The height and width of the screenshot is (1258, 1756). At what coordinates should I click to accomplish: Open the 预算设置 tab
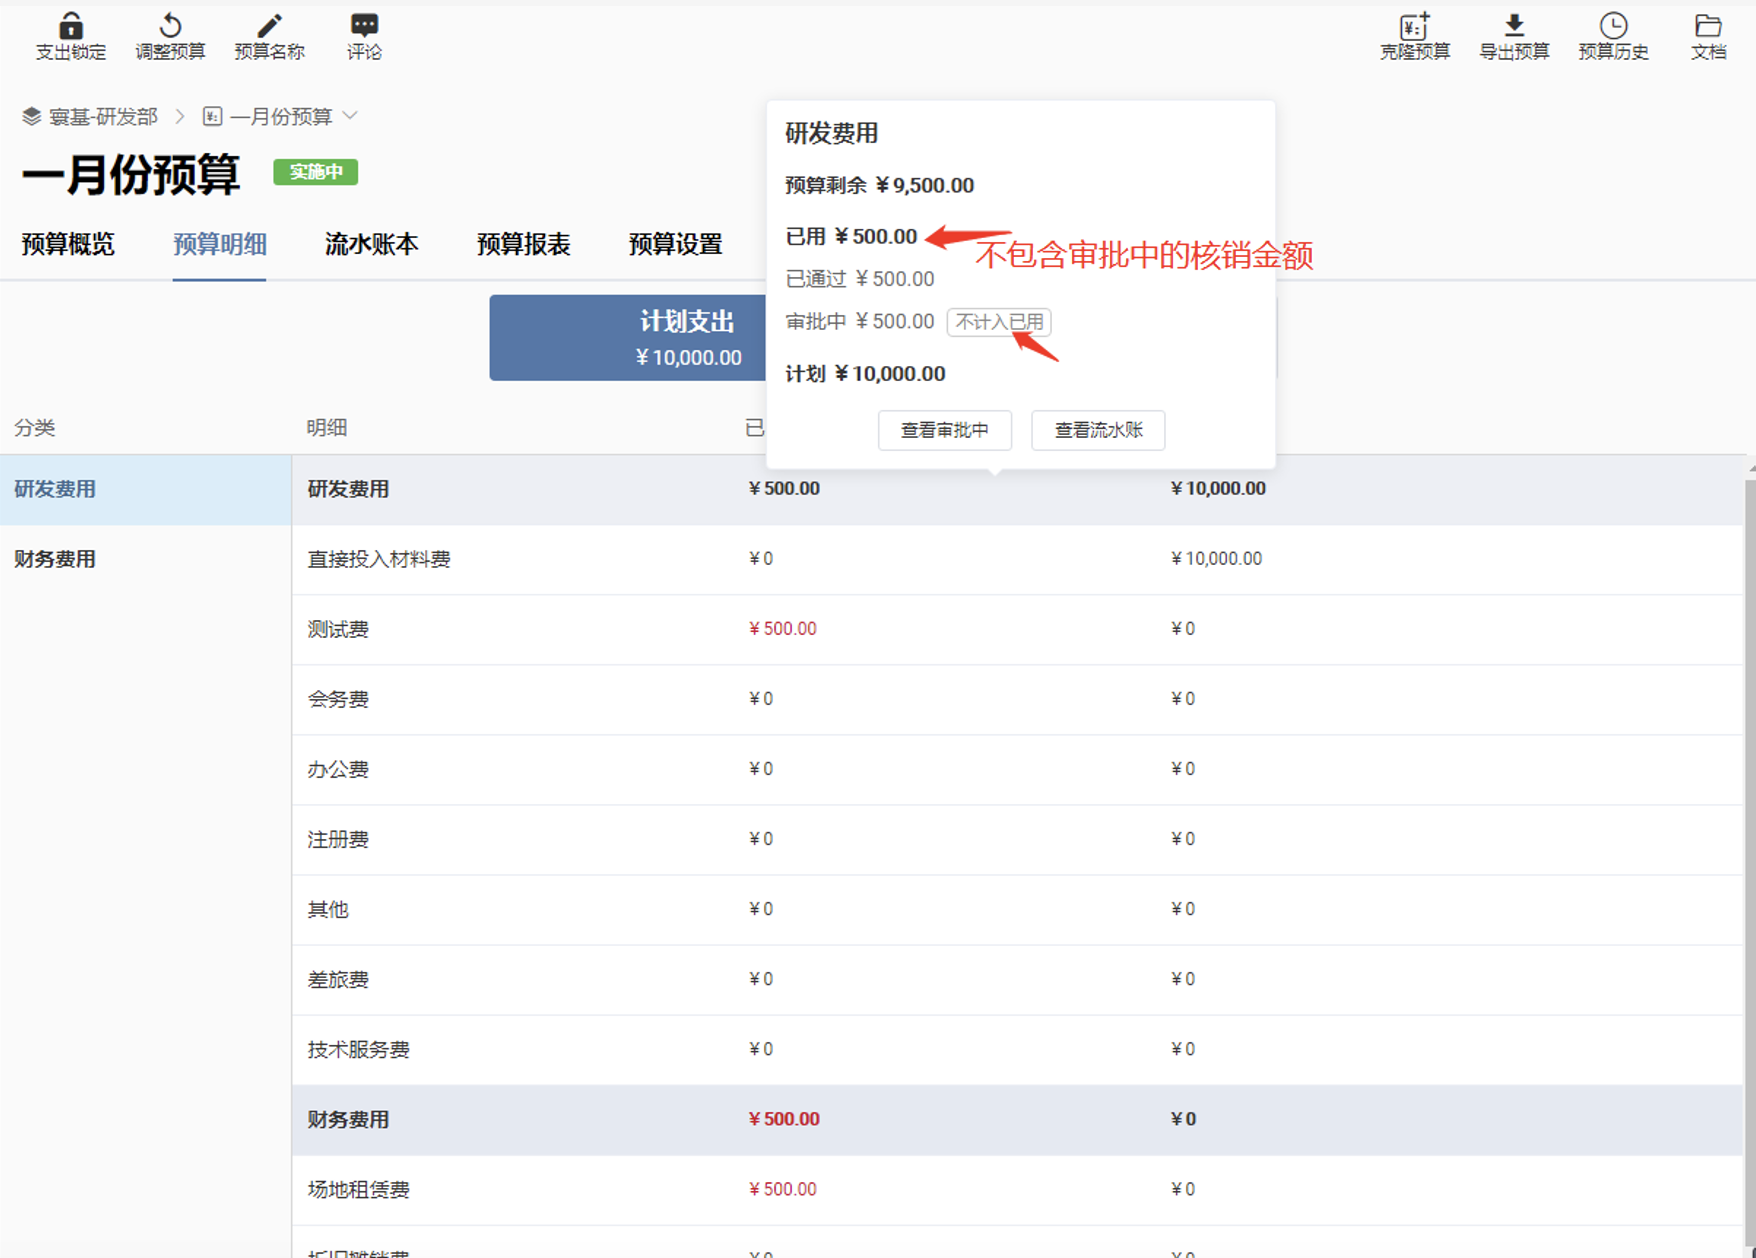(675, 245)
